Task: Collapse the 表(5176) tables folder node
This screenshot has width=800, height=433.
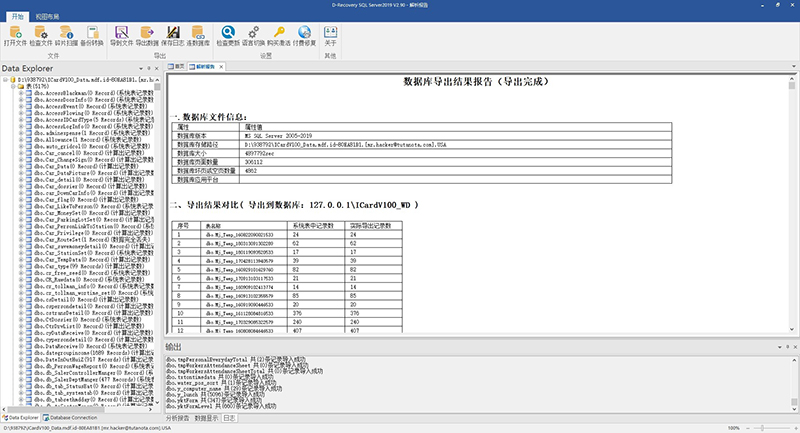Action: click(x=14, y=87)
